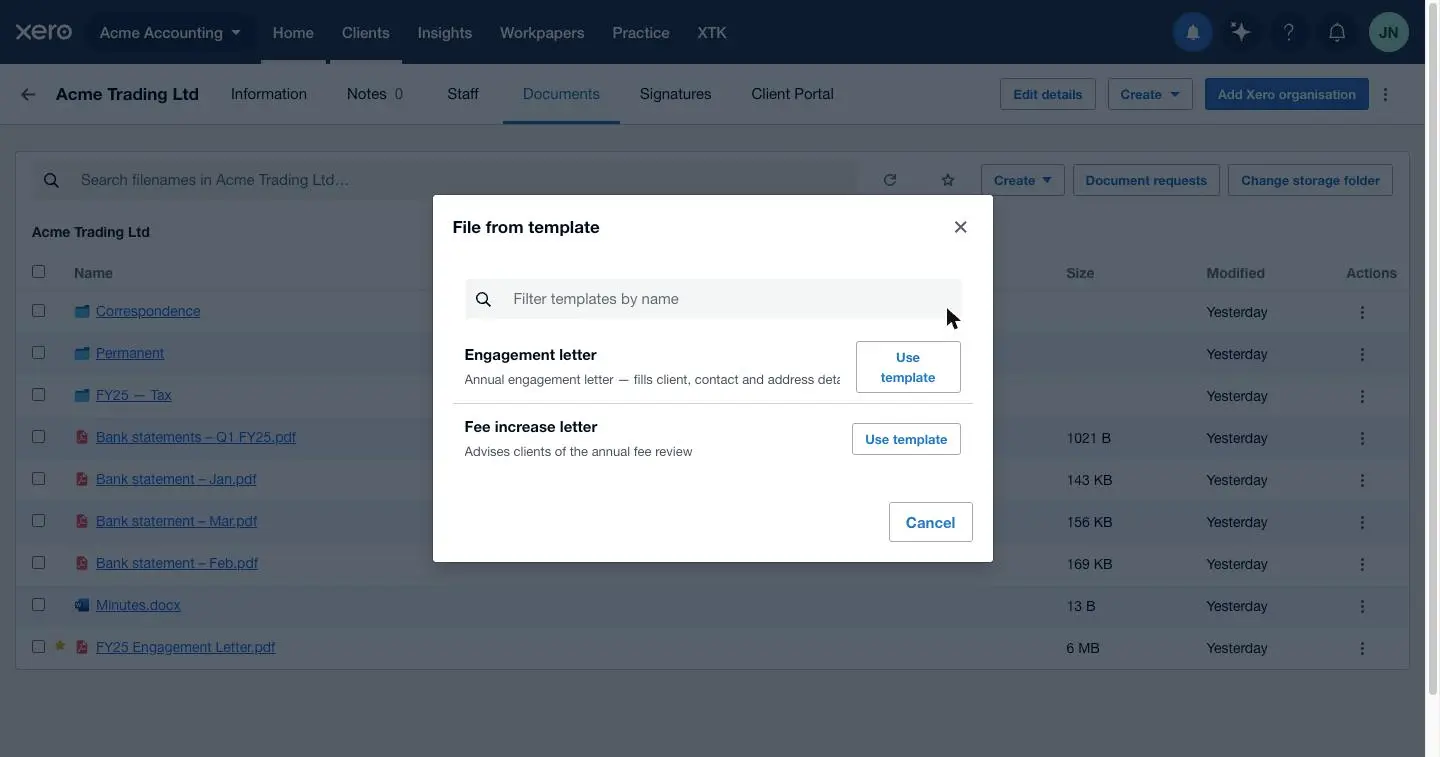Open the JN user avatar menu
The image size is (1440, 757).
(1388, 33)
